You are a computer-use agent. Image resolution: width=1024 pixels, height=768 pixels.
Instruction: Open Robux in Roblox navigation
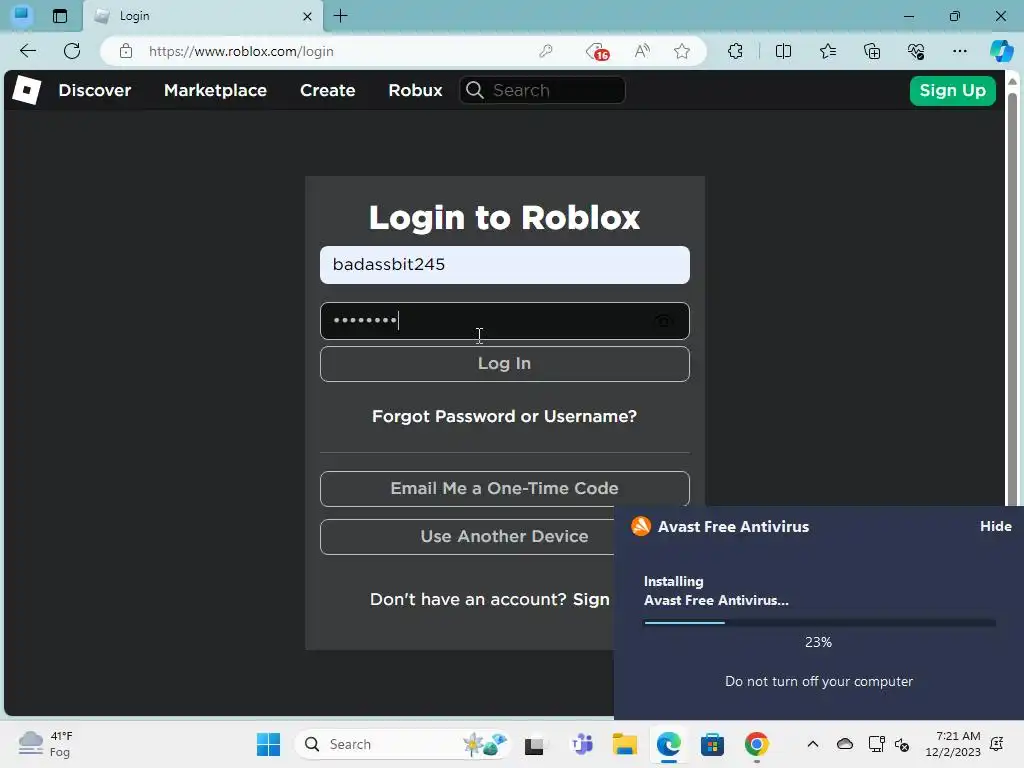(x=415, y=90)
